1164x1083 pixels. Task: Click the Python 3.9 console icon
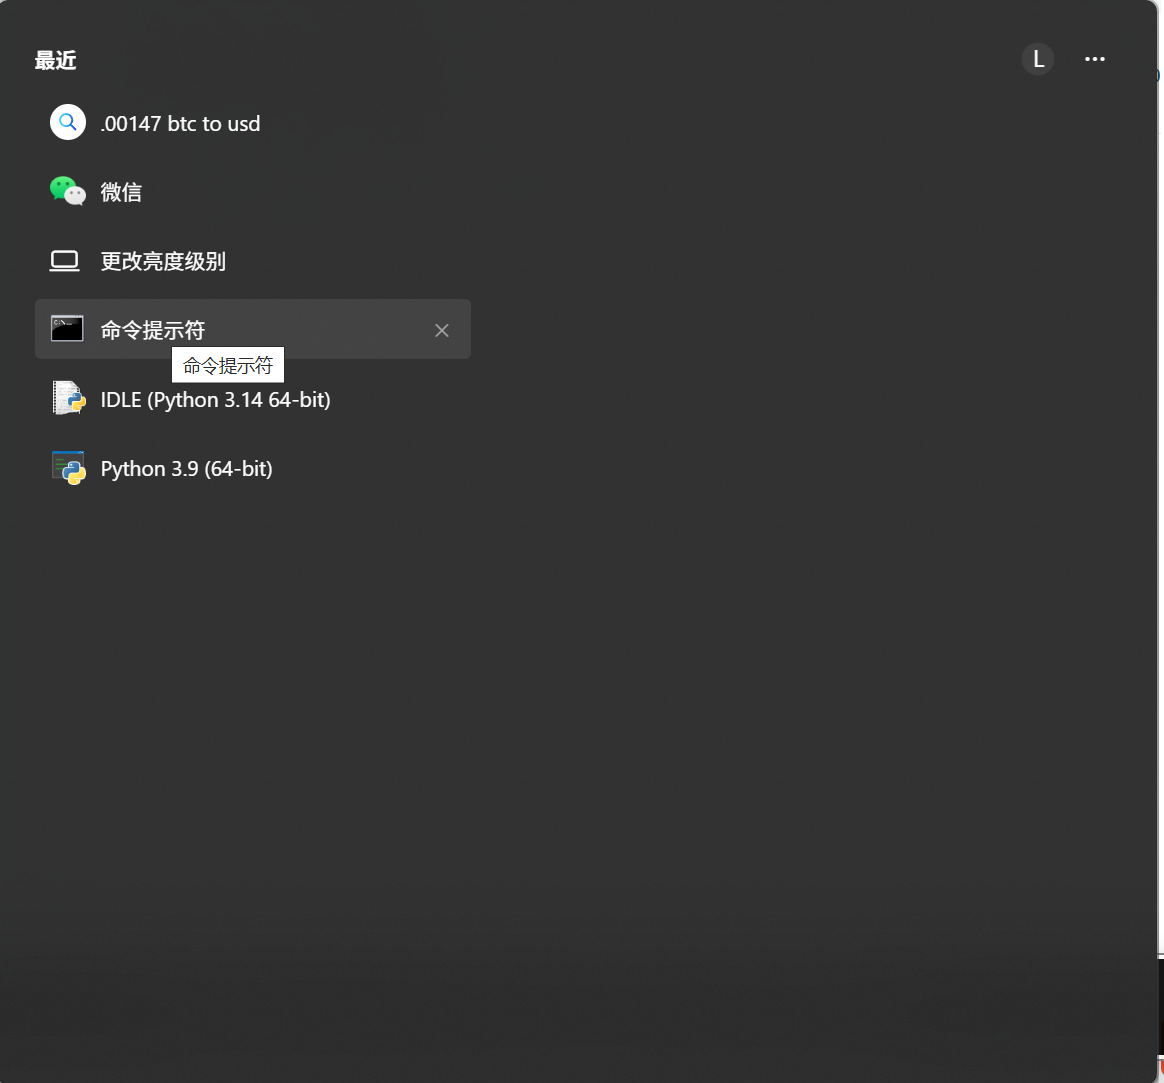pos(68,468)
